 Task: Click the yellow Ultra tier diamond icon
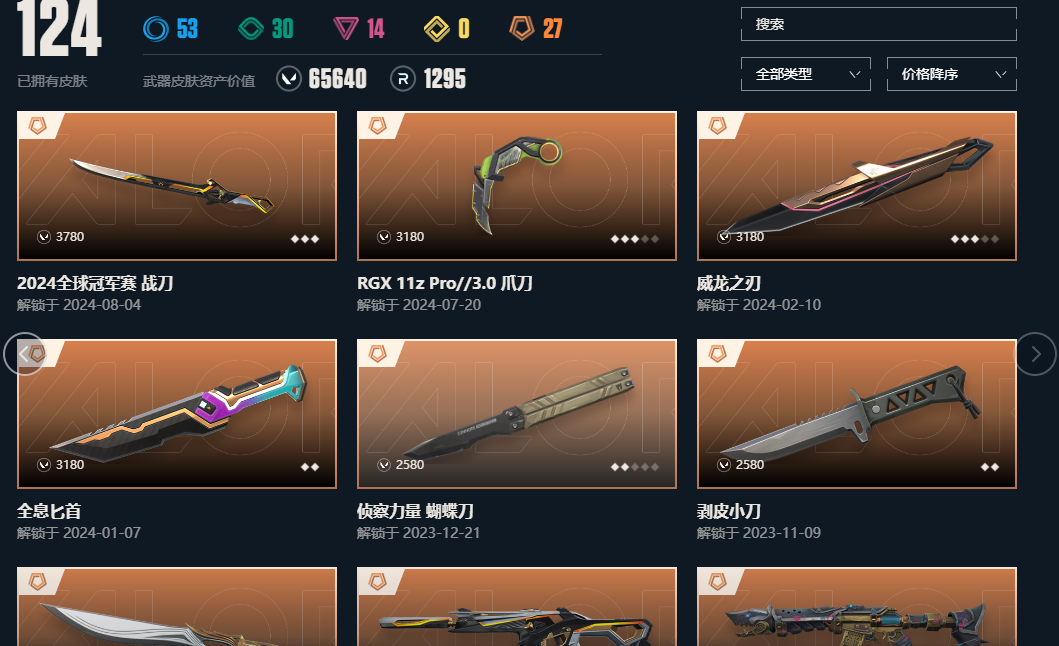click(436, 28)
